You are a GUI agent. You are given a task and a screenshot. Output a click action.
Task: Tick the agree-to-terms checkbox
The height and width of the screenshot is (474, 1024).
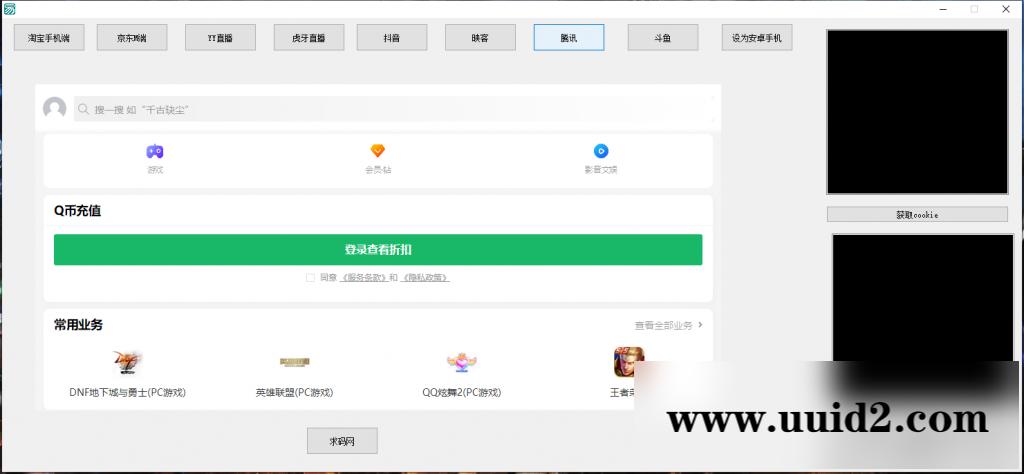[310, 277]
